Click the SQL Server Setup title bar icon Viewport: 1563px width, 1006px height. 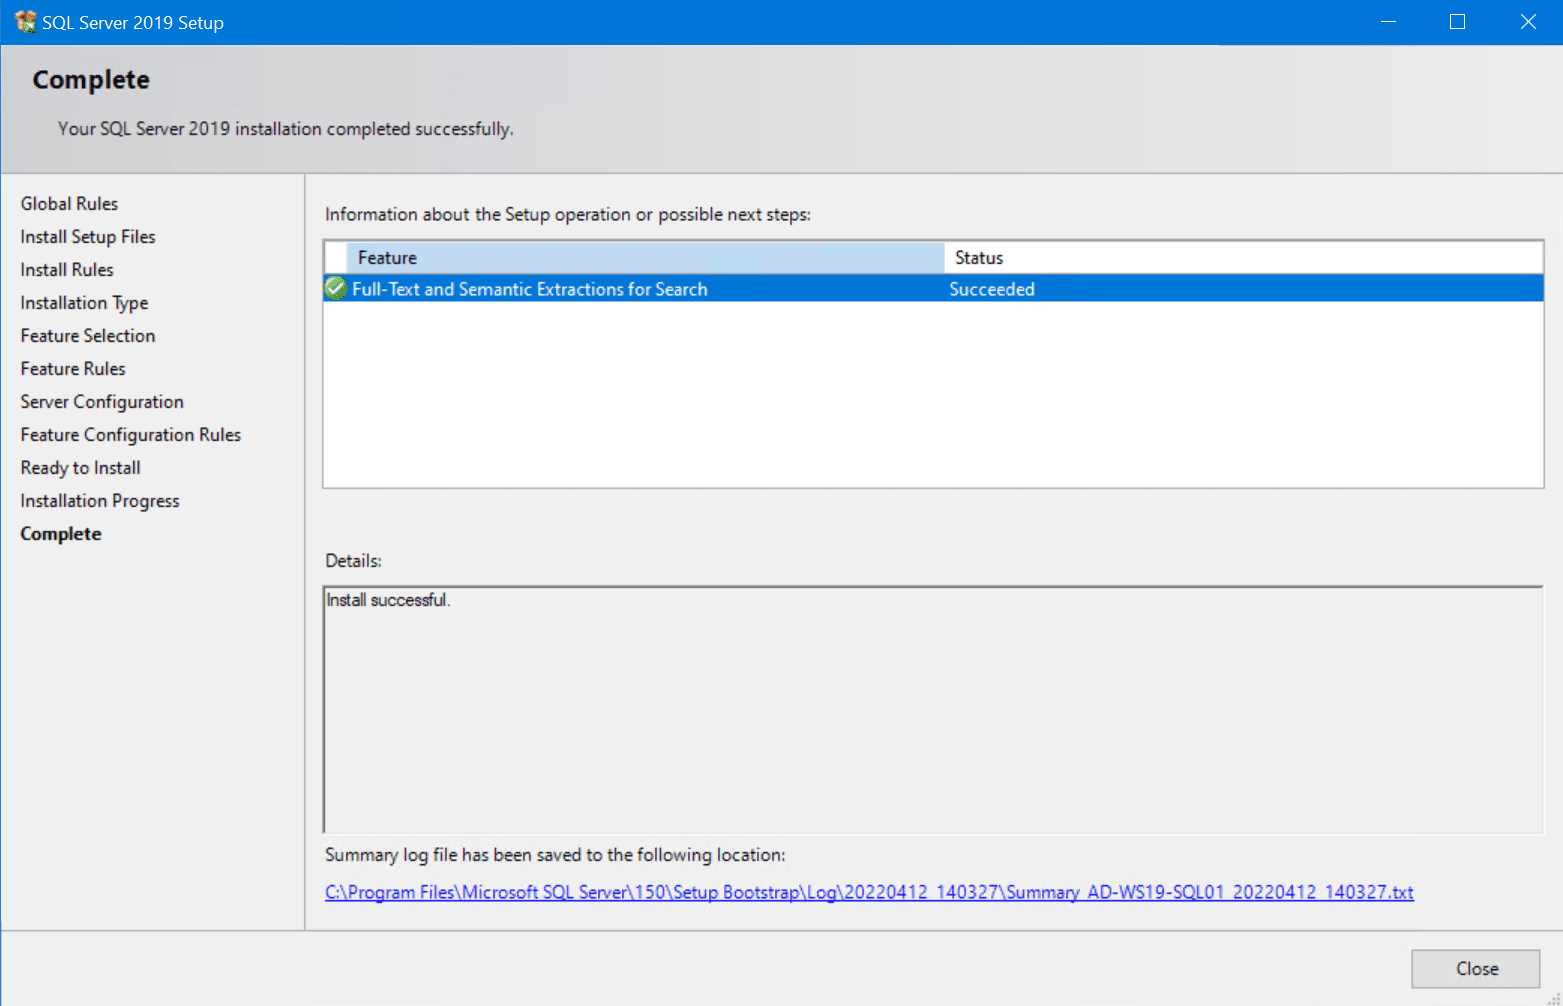point(24,21)
